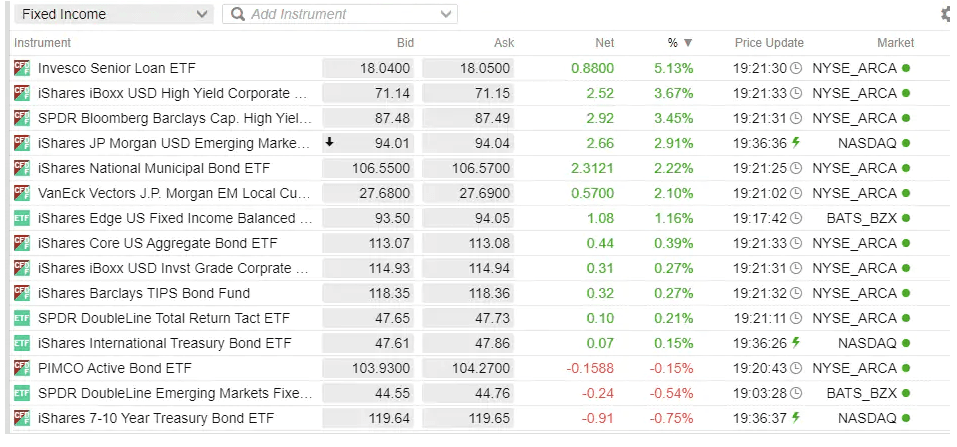Click Ask 94.05 for iShares Edge US Fixed Income
The width and height of the screenshot is (957, 447).
468,218
